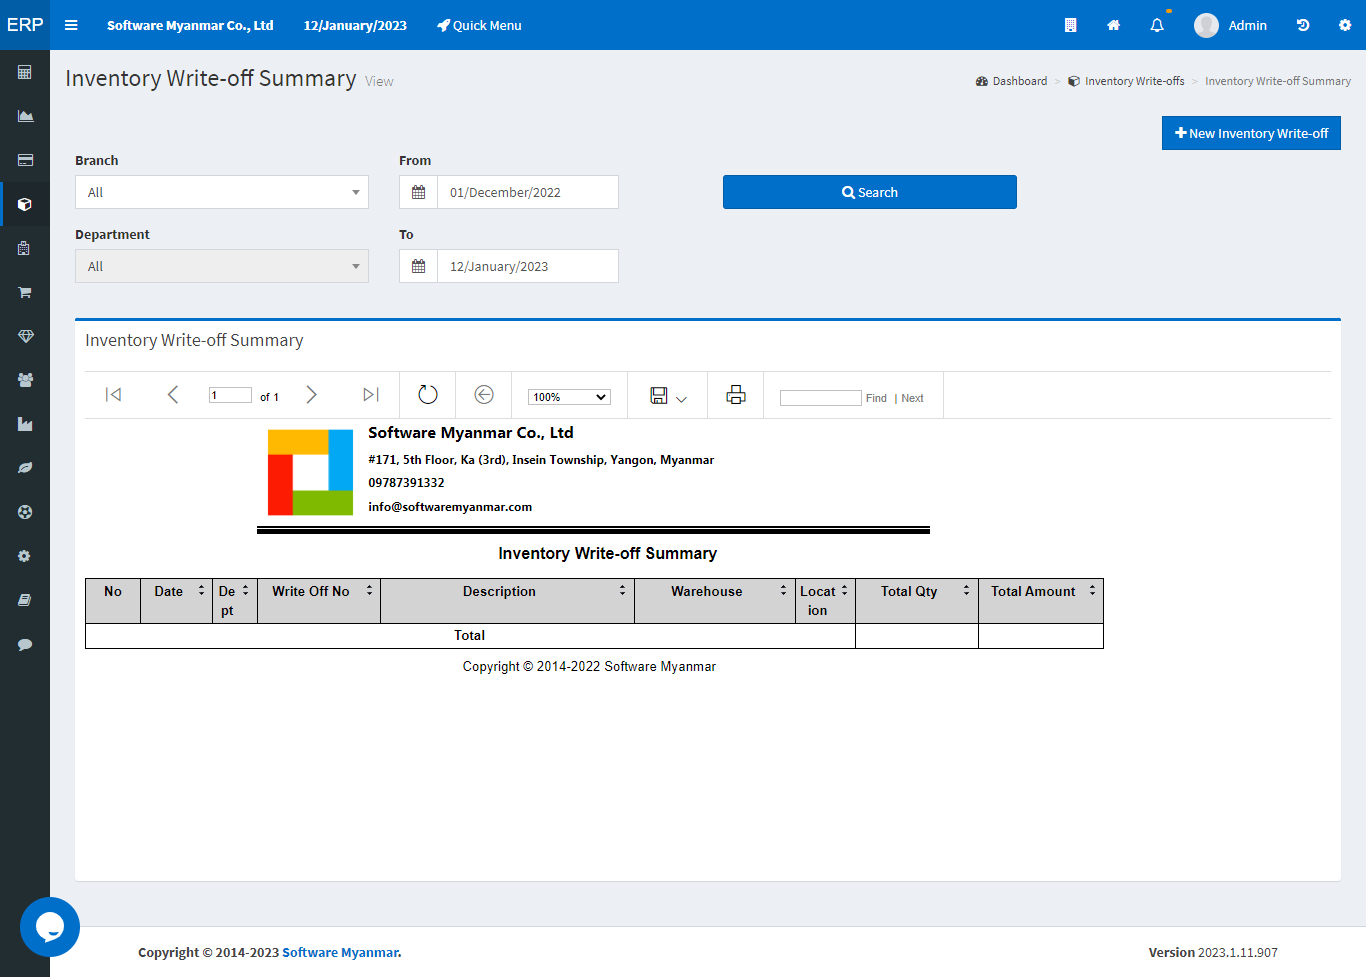
Task: Open leaf icon in sidebar
Action: [25, 468]
